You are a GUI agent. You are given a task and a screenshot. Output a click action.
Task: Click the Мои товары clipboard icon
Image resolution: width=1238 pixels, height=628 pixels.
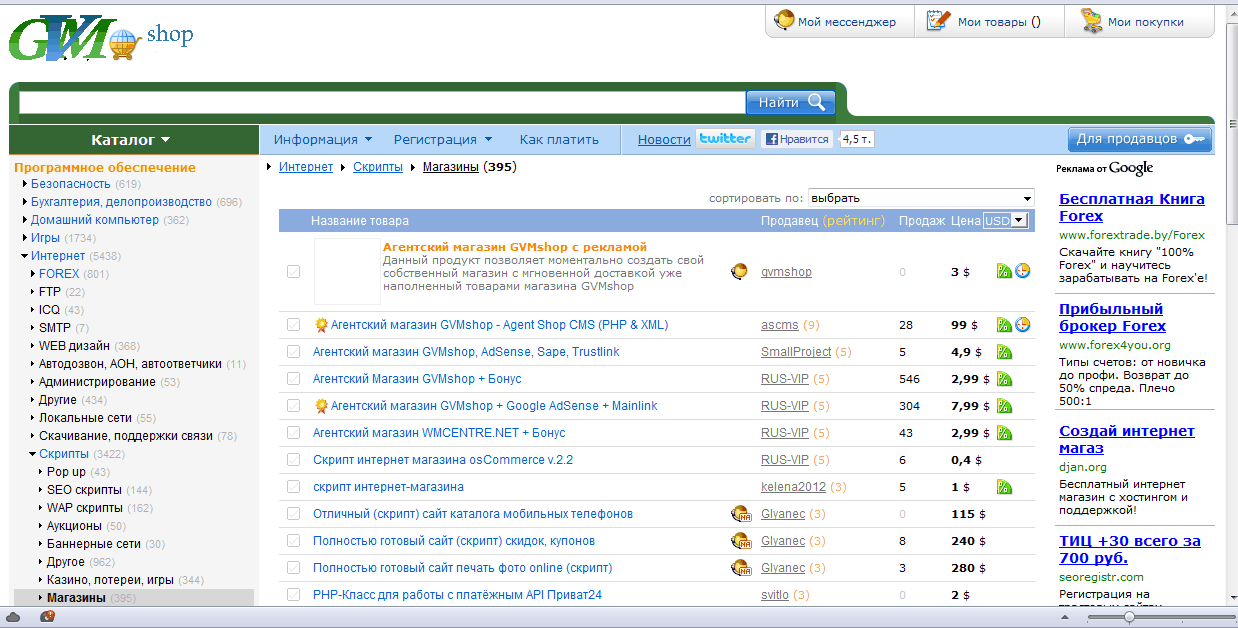pos(937,20)
